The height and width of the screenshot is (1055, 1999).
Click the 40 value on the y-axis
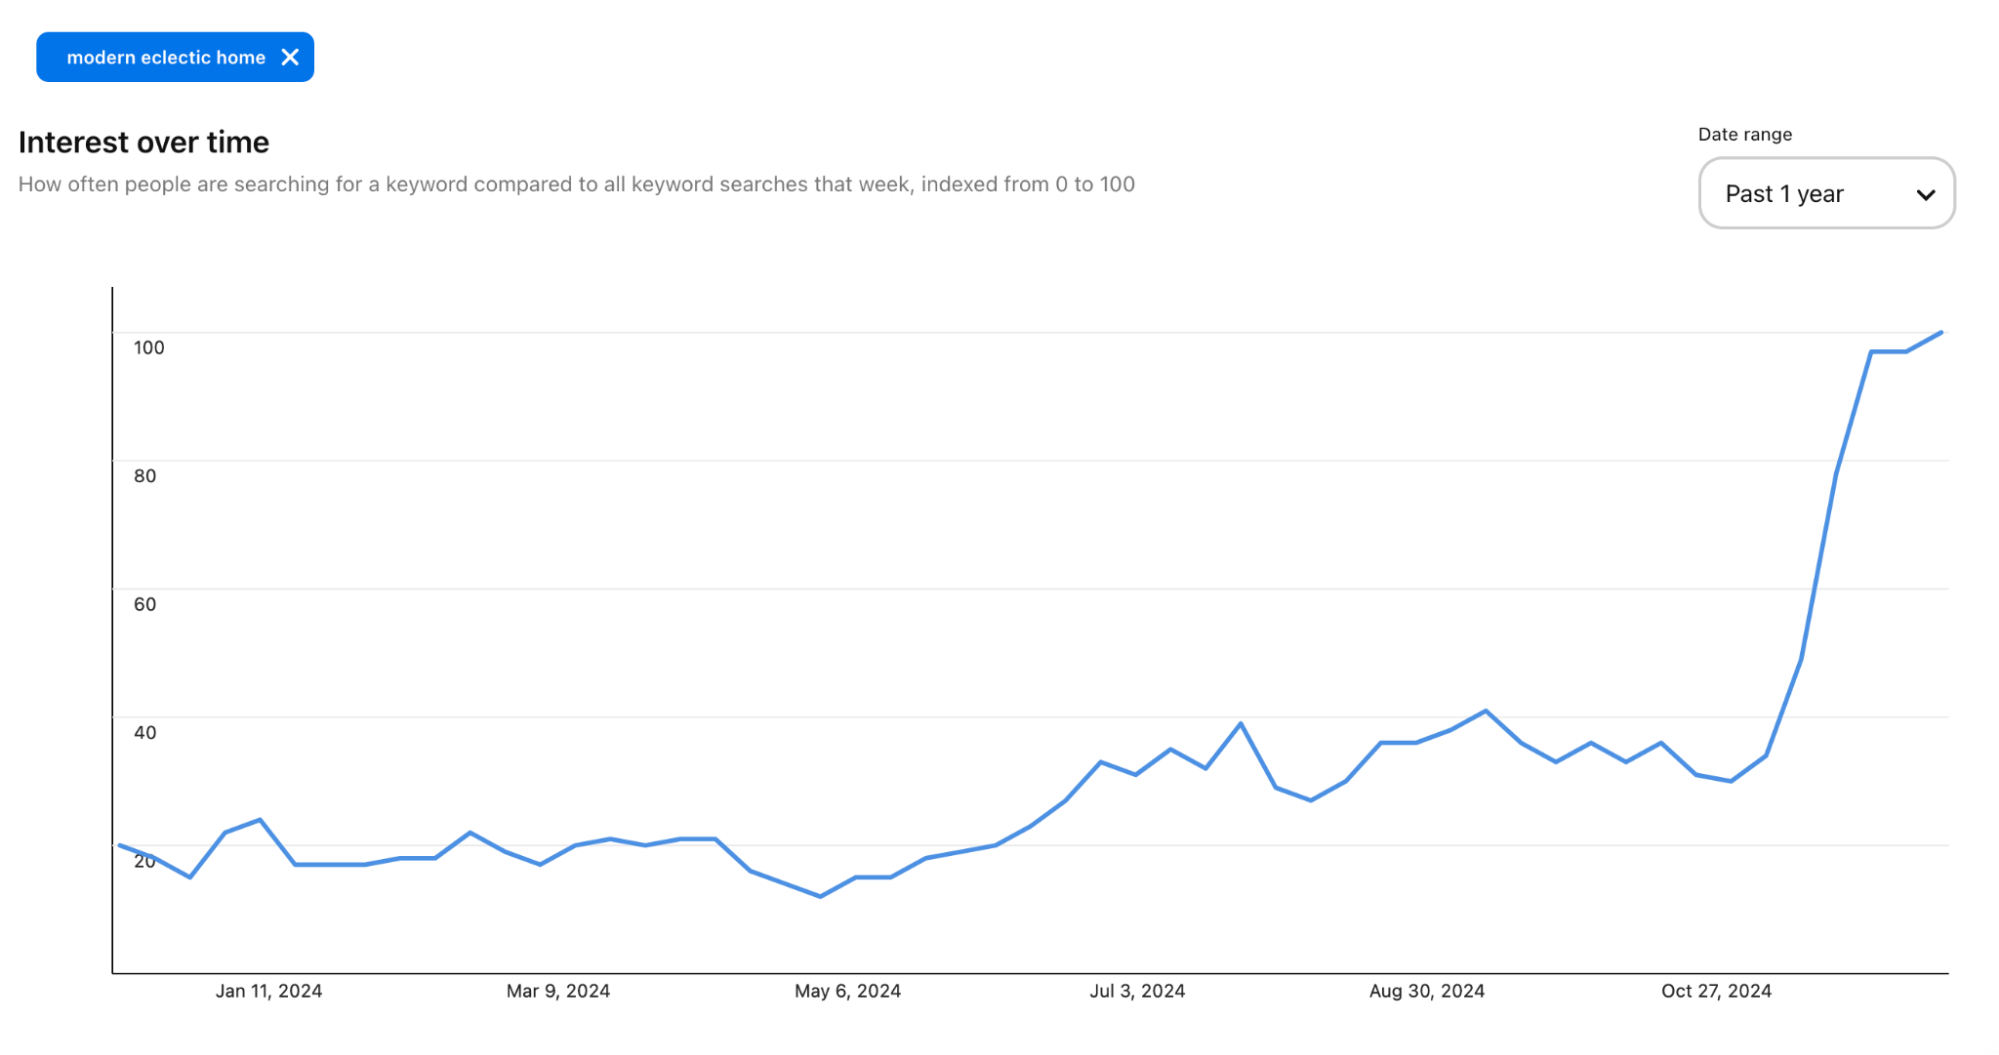click(x=145, y=732)
